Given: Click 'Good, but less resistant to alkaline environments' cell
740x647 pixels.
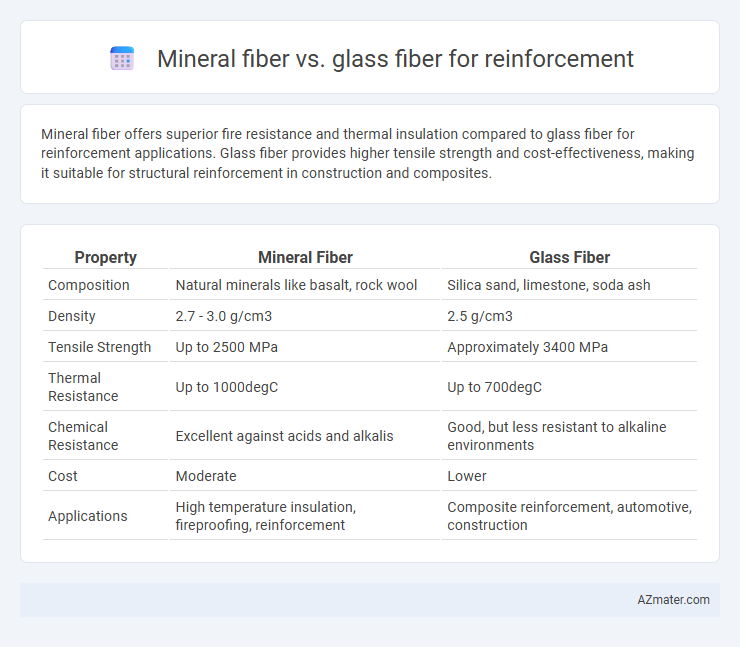Looking at the screenshot, I should pyautogui.click(x=557, y=436).
